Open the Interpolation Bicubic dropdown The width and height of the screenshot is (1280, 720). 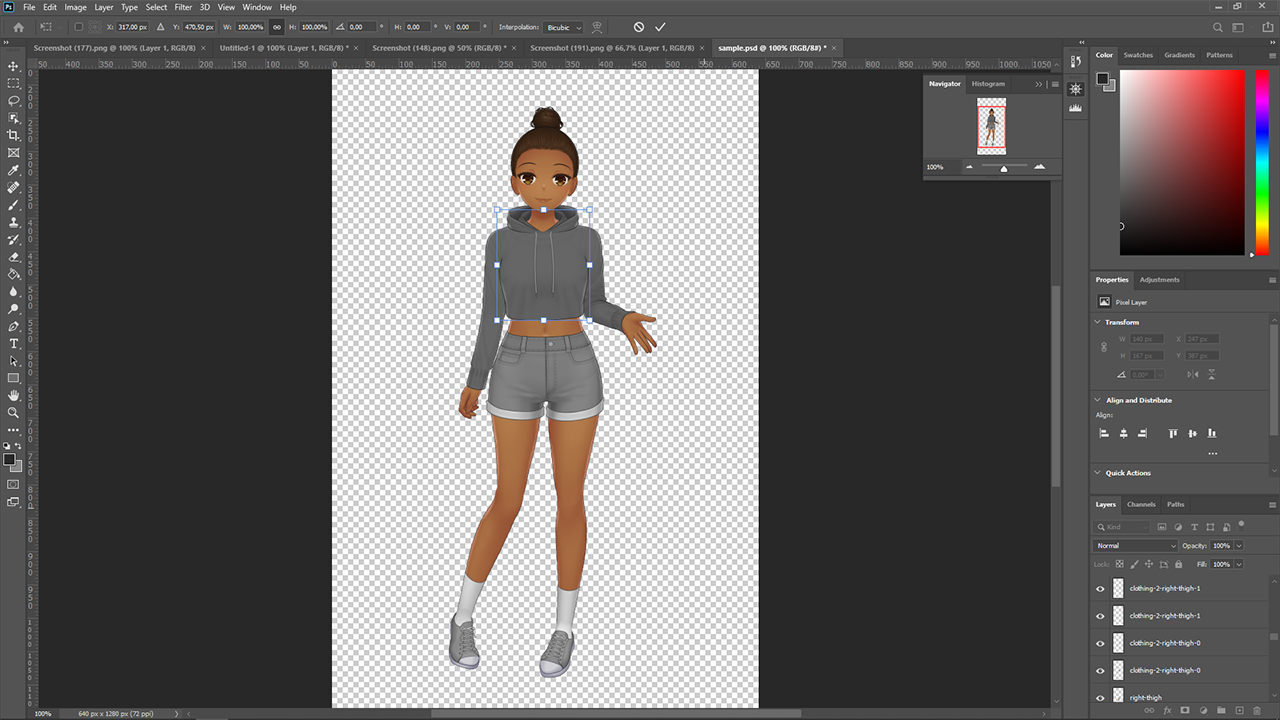564,27
